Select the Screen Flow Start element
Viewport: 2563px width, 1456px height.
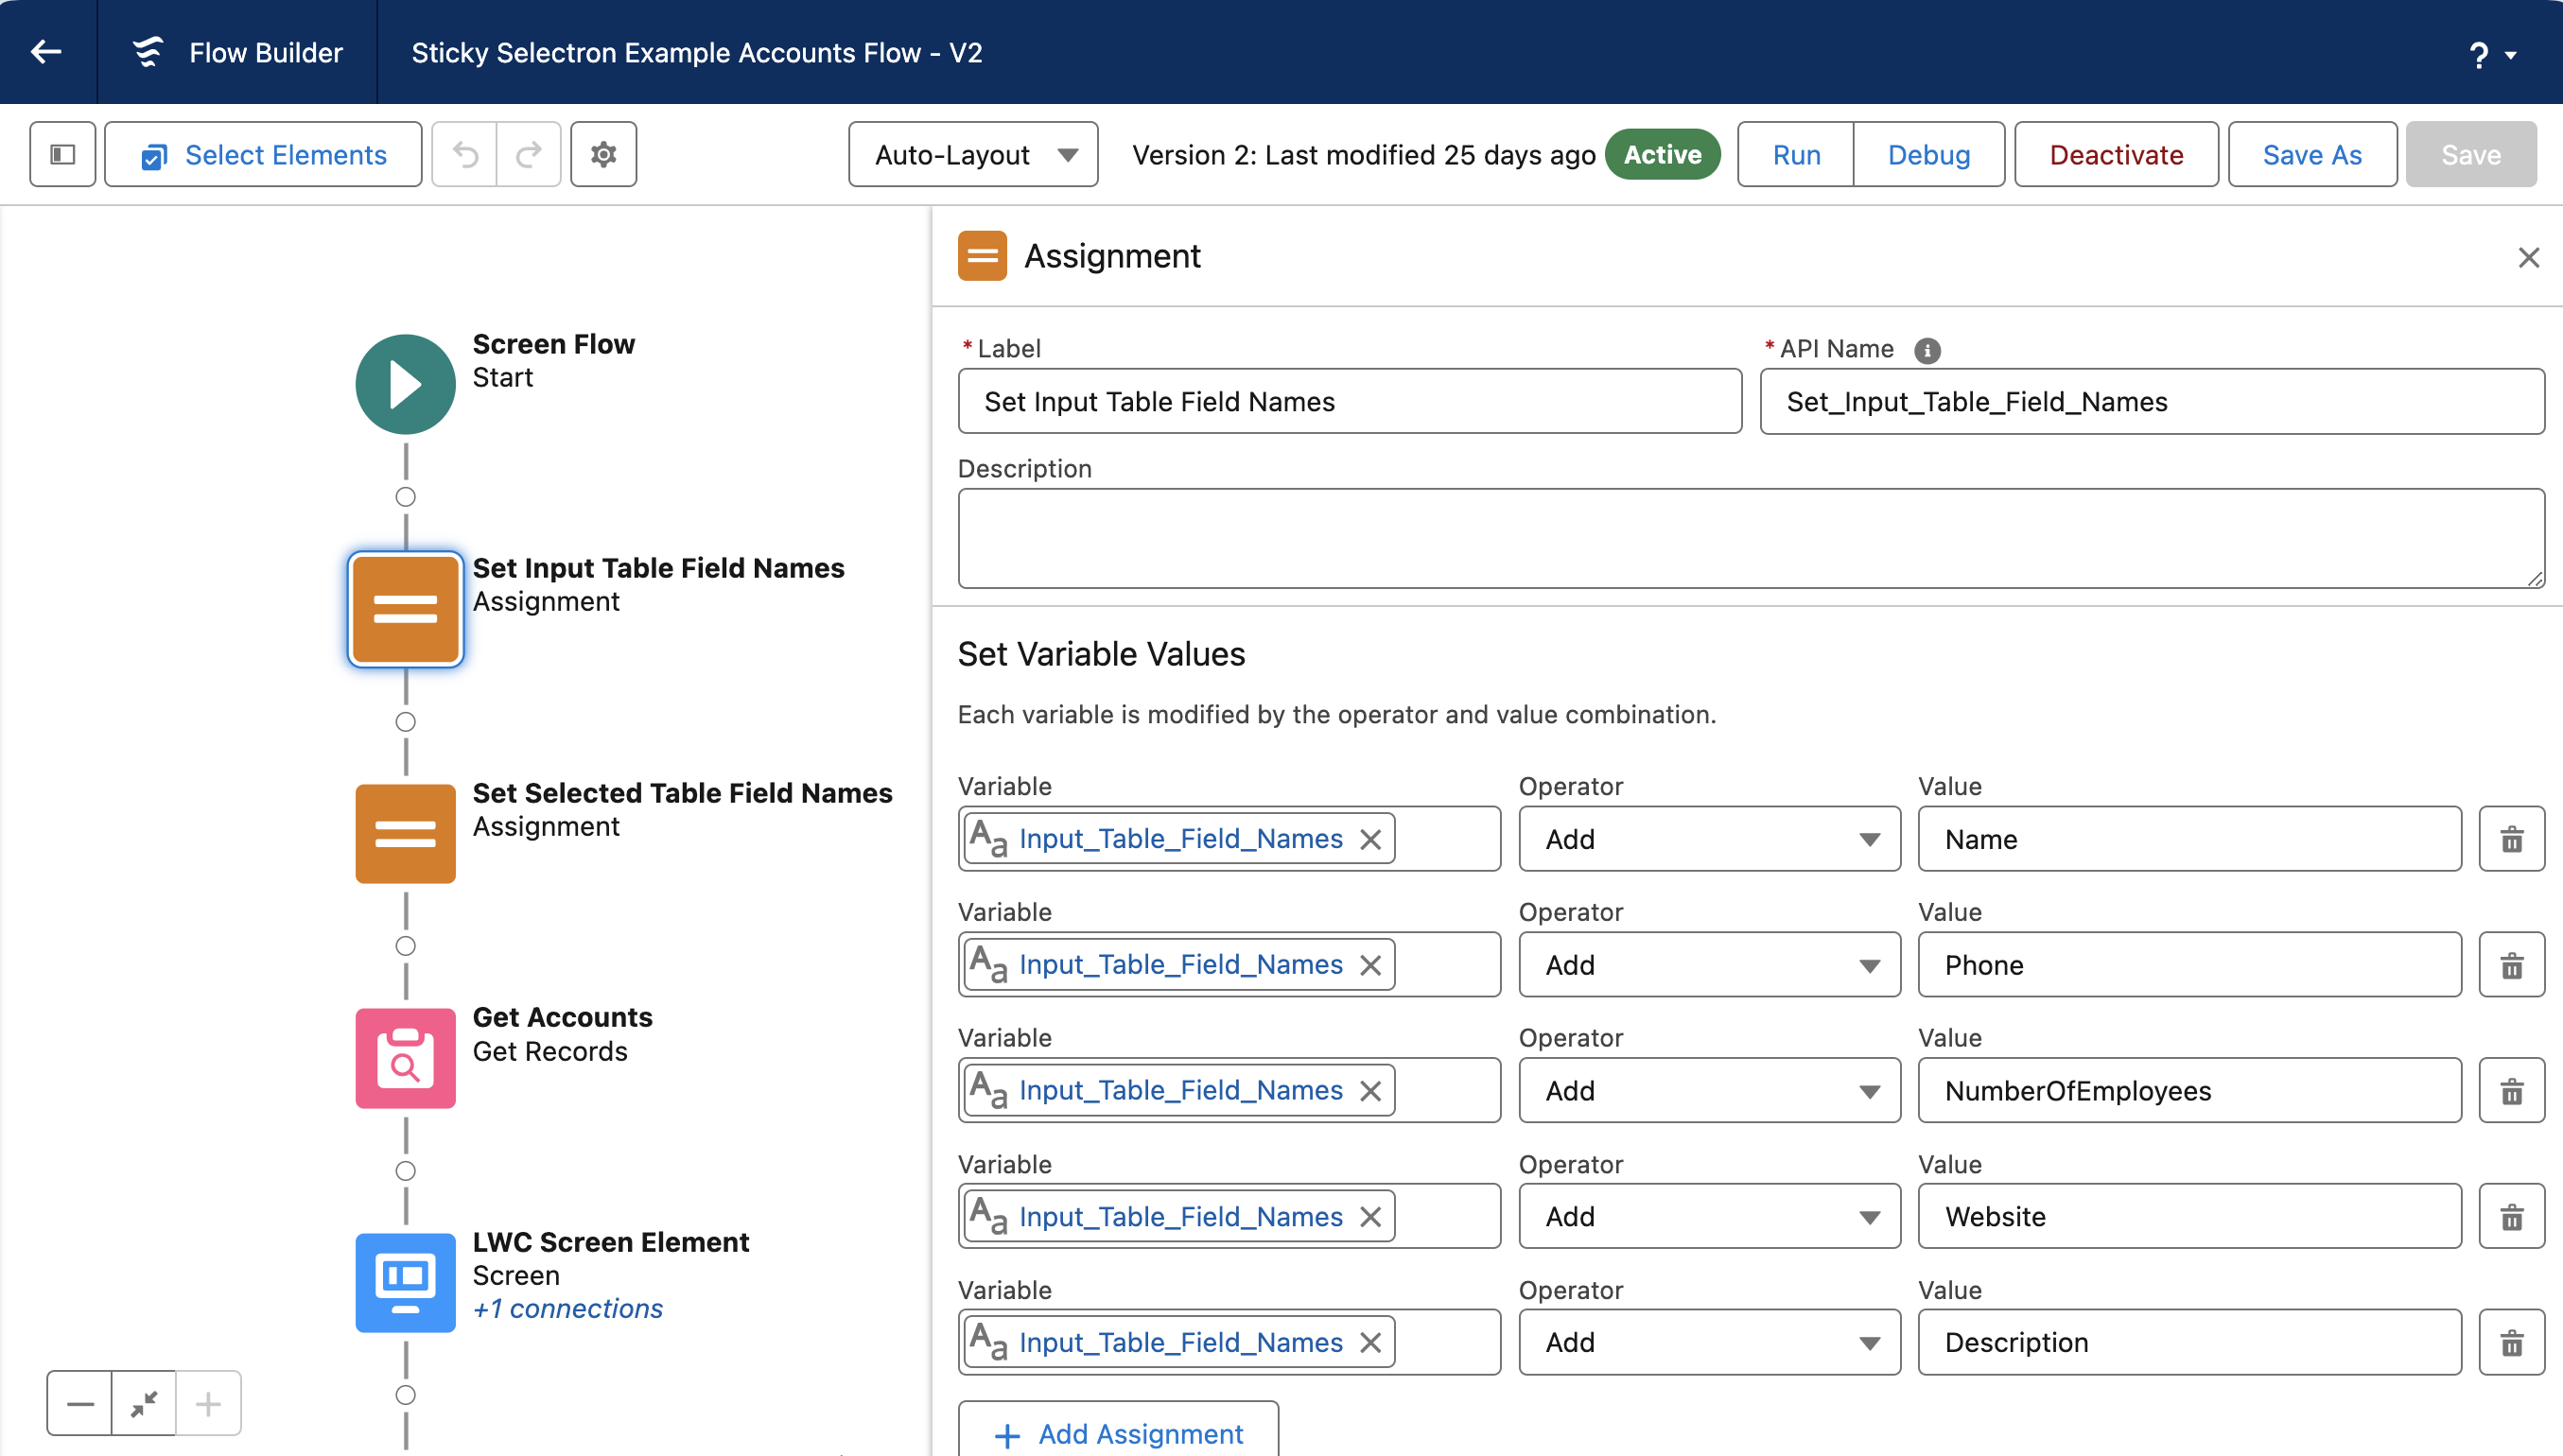pyautogui.click(x=405, y=384)
